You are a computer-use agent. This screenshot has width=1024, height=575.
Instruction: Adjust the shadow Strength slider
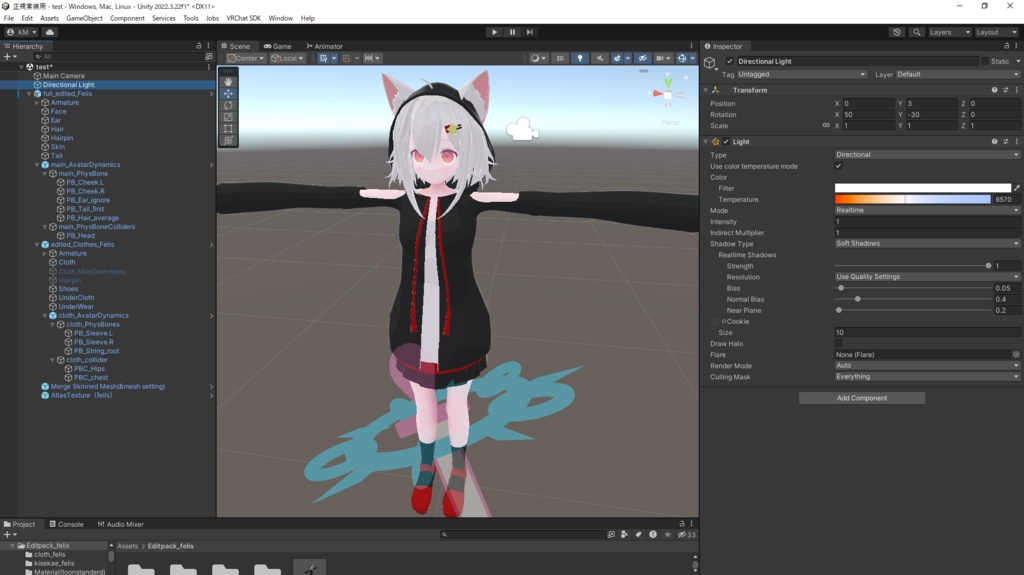click(913, 266)
